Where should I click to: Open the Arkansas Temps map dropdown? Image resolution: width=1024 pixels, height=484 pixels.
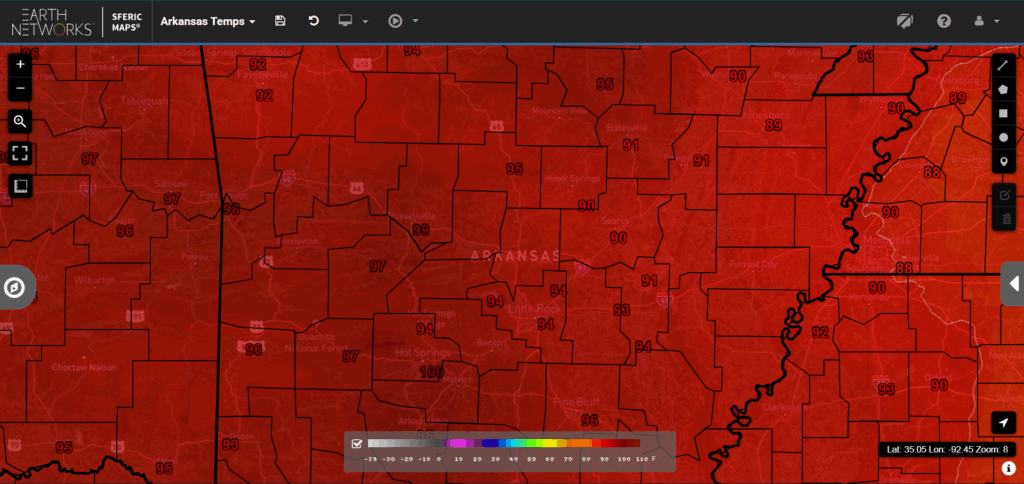click(208, 21)
